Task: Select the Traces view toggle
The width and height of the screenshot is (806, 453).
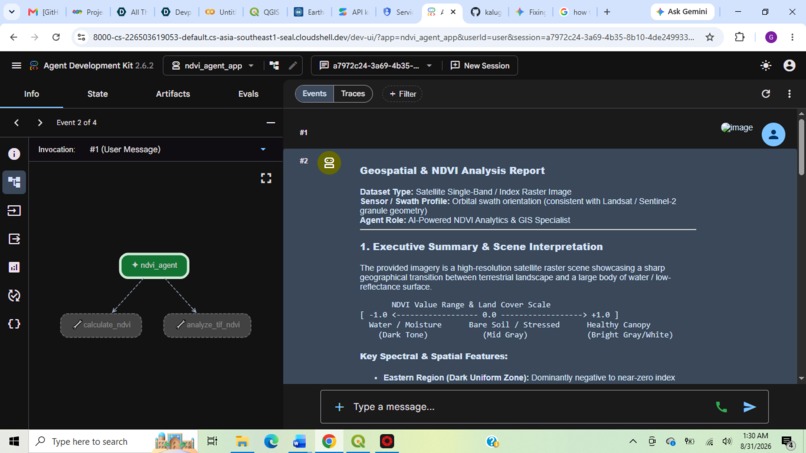Action: coord(353,94)
